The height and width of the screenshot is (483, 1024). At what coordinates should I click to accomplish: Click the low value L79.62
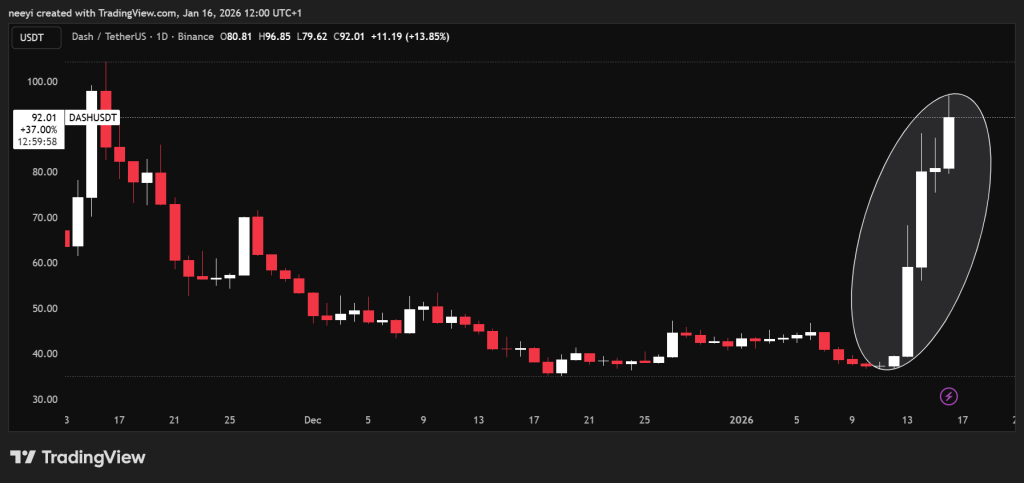click(312, 37)
